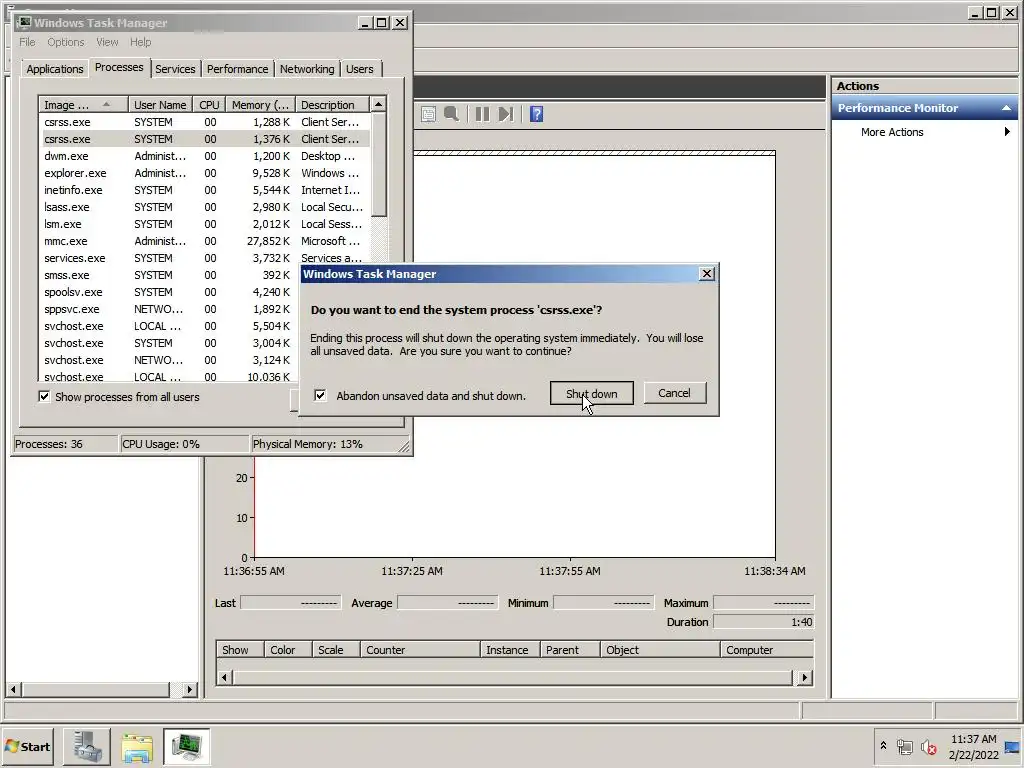
Task: Expand More Actions submenu arrow
Action: pos(1007,131)
